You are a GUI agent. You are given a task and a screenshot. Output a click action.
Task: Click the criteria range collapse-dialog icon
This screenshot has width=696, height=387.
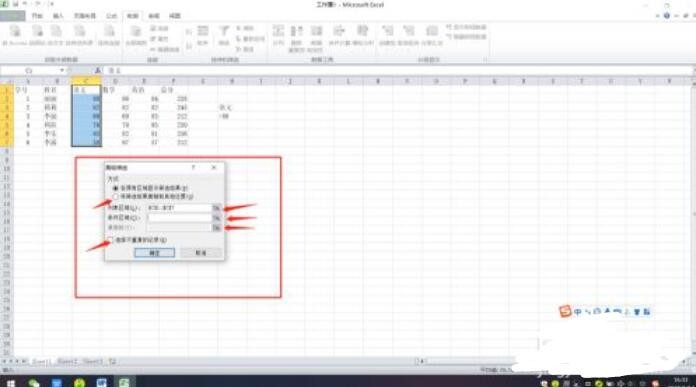coord(217,218)
